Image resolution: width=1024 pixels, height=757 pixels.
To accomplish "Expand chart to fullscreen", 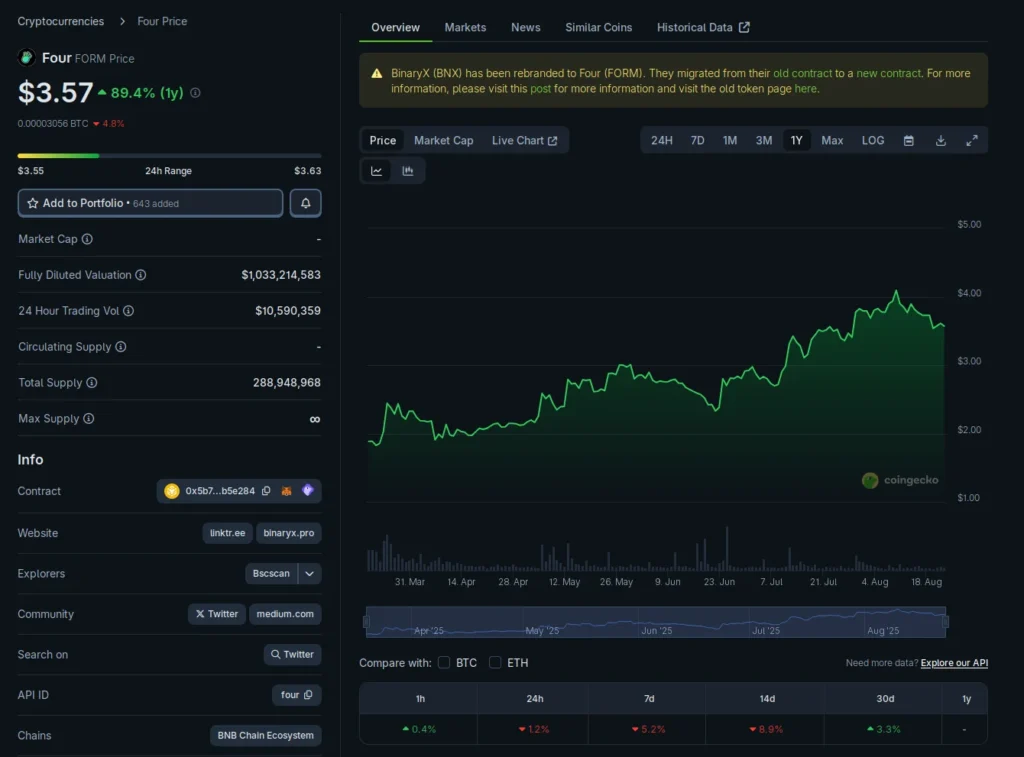I will click(972, 140).
